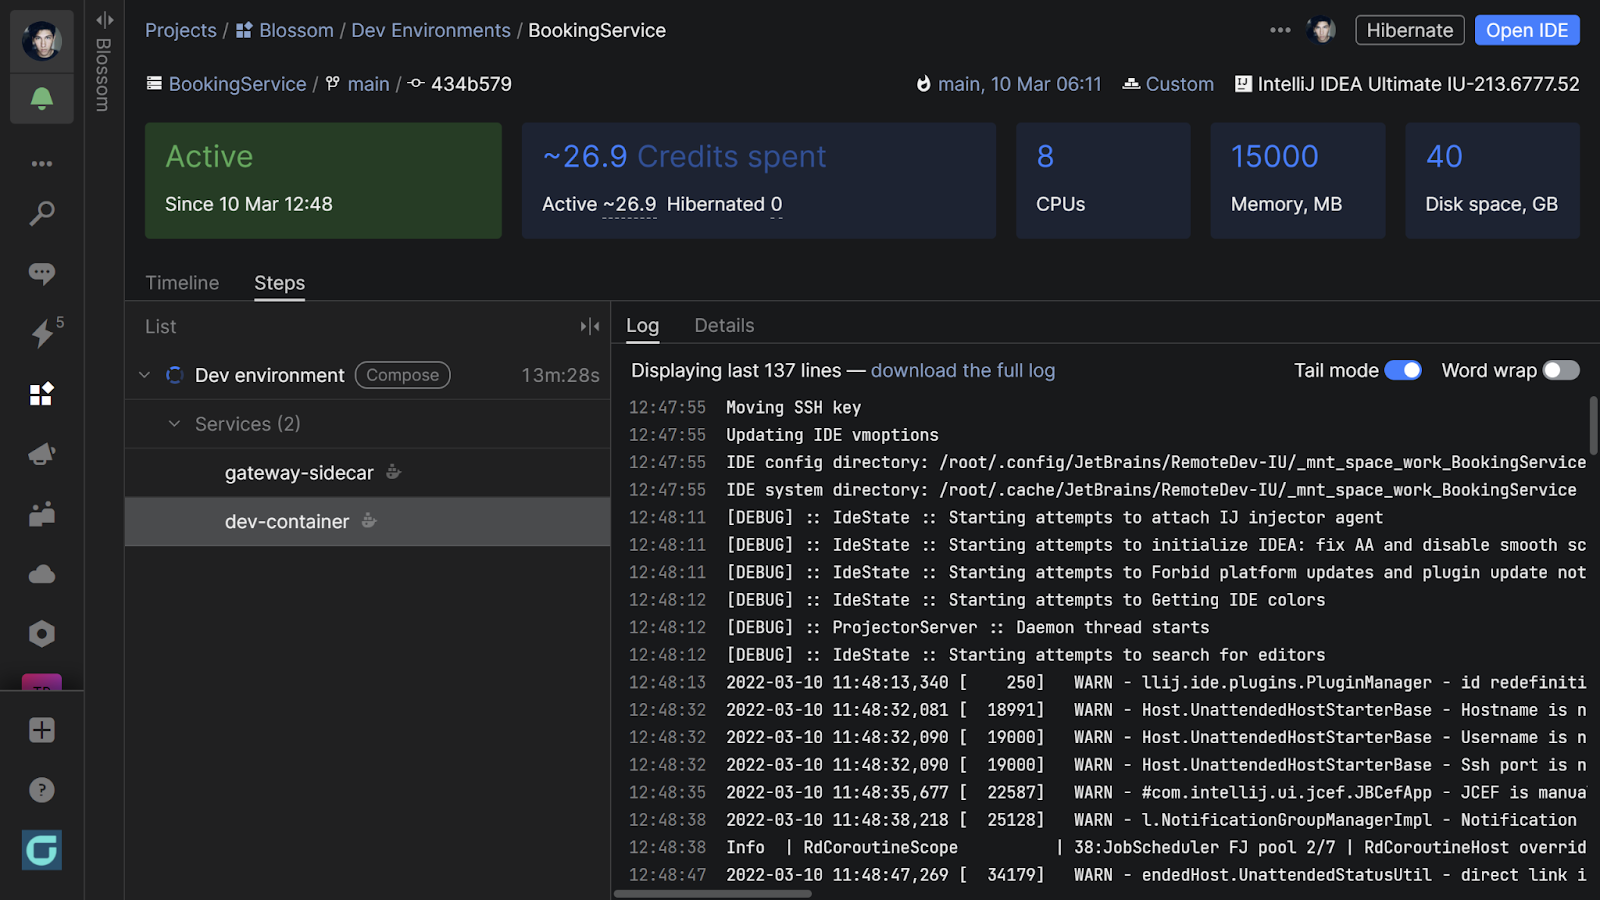Go to Blossom breadcrumb link

point(296,30)
